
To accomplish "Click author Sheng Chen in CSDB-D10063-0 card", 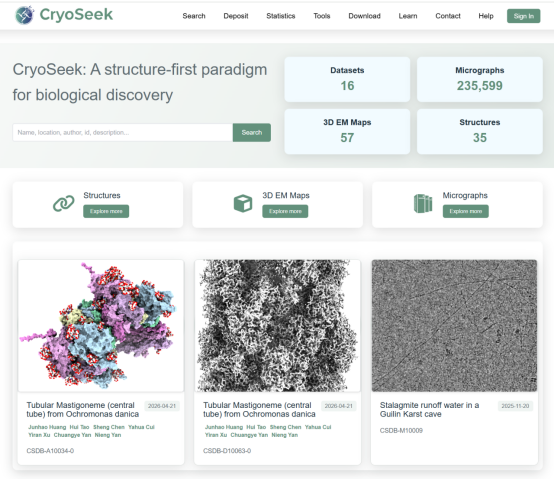I will click(x=285, y=427).
